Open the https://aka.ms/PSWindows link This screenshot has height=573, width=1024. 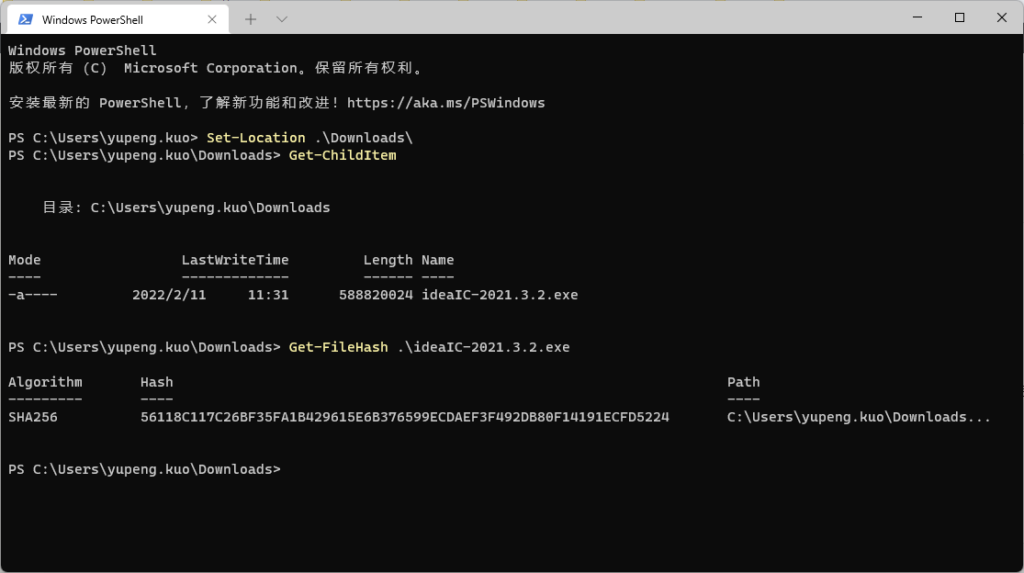click(446, 103)
